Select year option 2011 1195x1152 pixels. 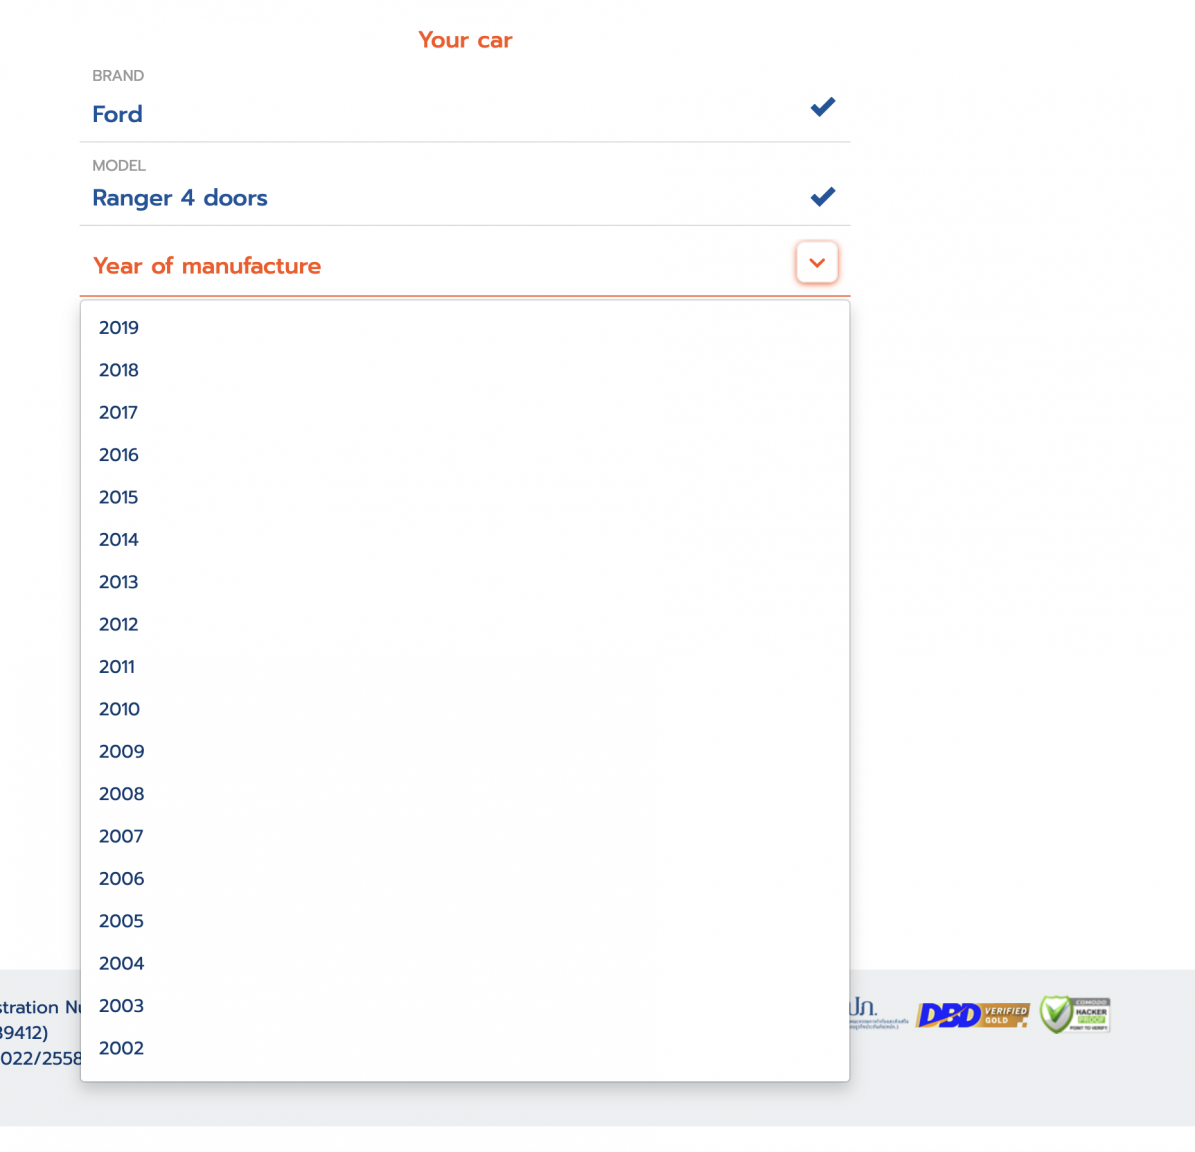465,667
